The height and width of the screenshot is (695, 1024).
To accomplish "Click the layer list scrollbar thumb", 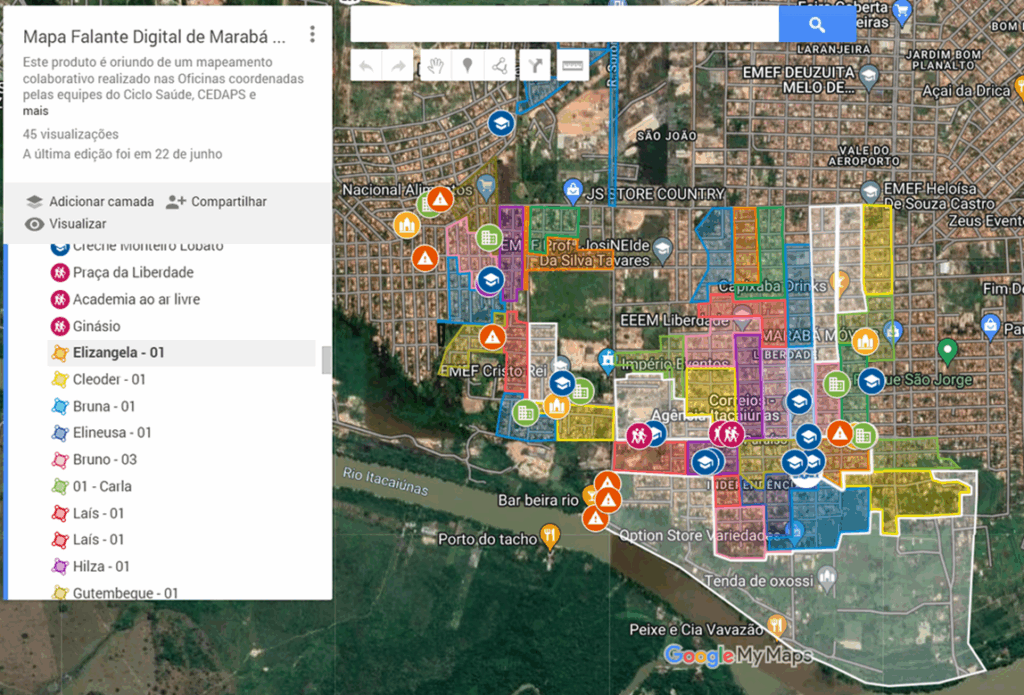I will (x=325, y=360).
